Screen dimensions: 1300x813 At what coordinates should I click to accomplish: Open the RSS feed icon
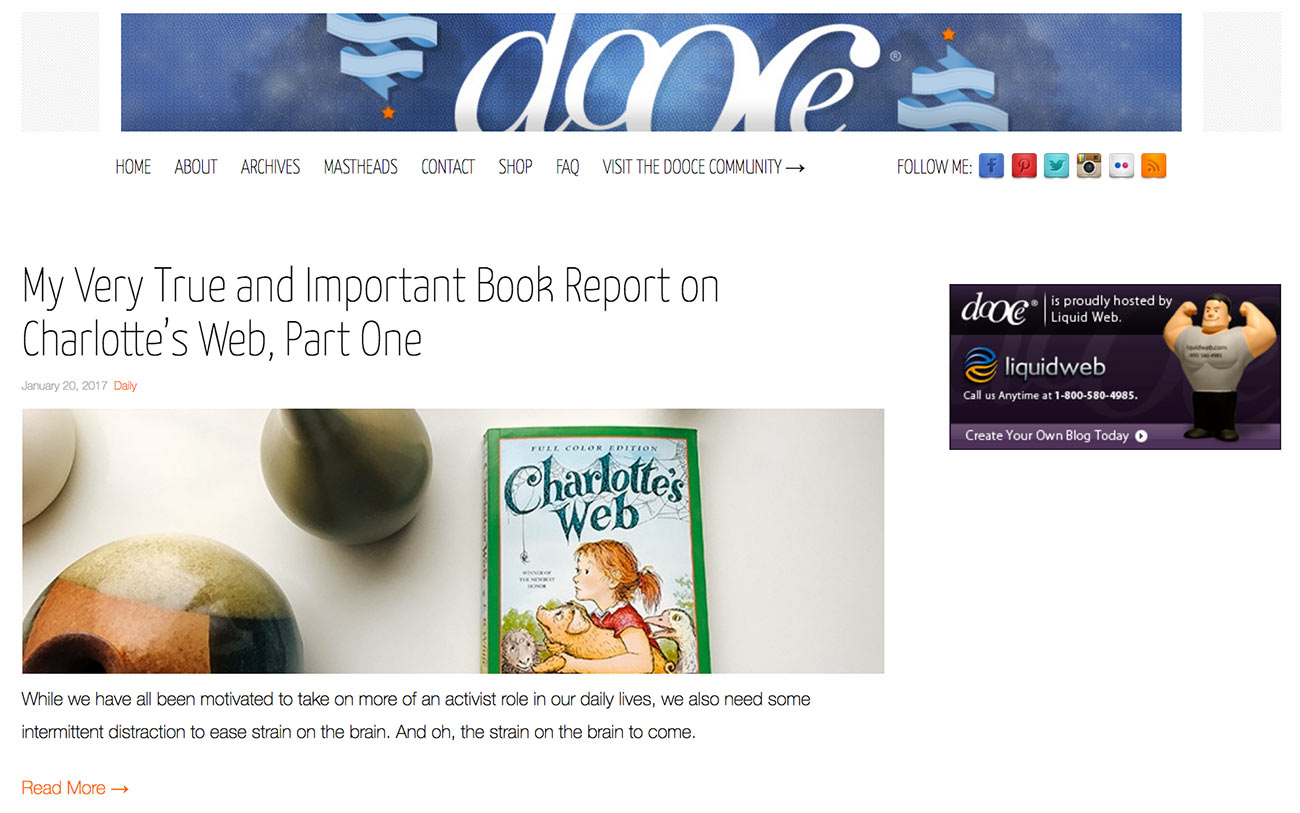(x=1153, y=166)
